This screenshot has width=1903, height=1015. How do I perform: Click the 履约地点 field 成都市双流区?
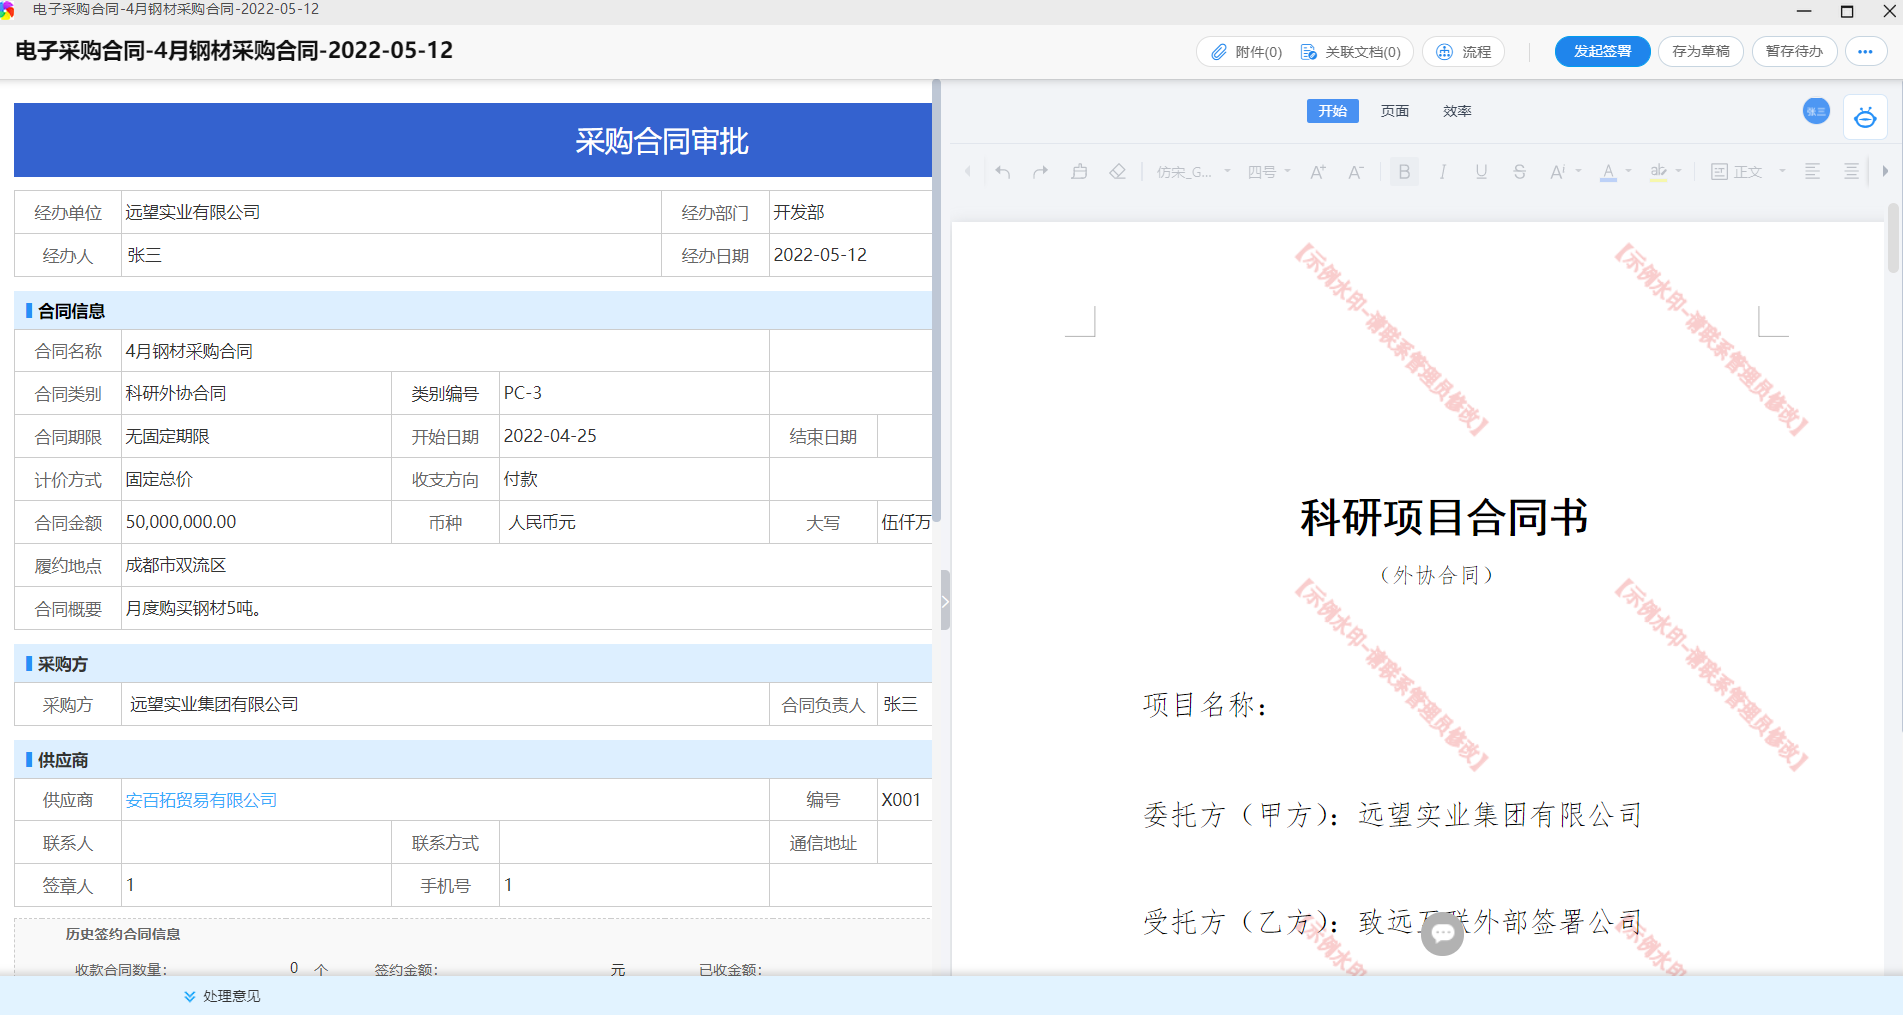coord(527,565)
